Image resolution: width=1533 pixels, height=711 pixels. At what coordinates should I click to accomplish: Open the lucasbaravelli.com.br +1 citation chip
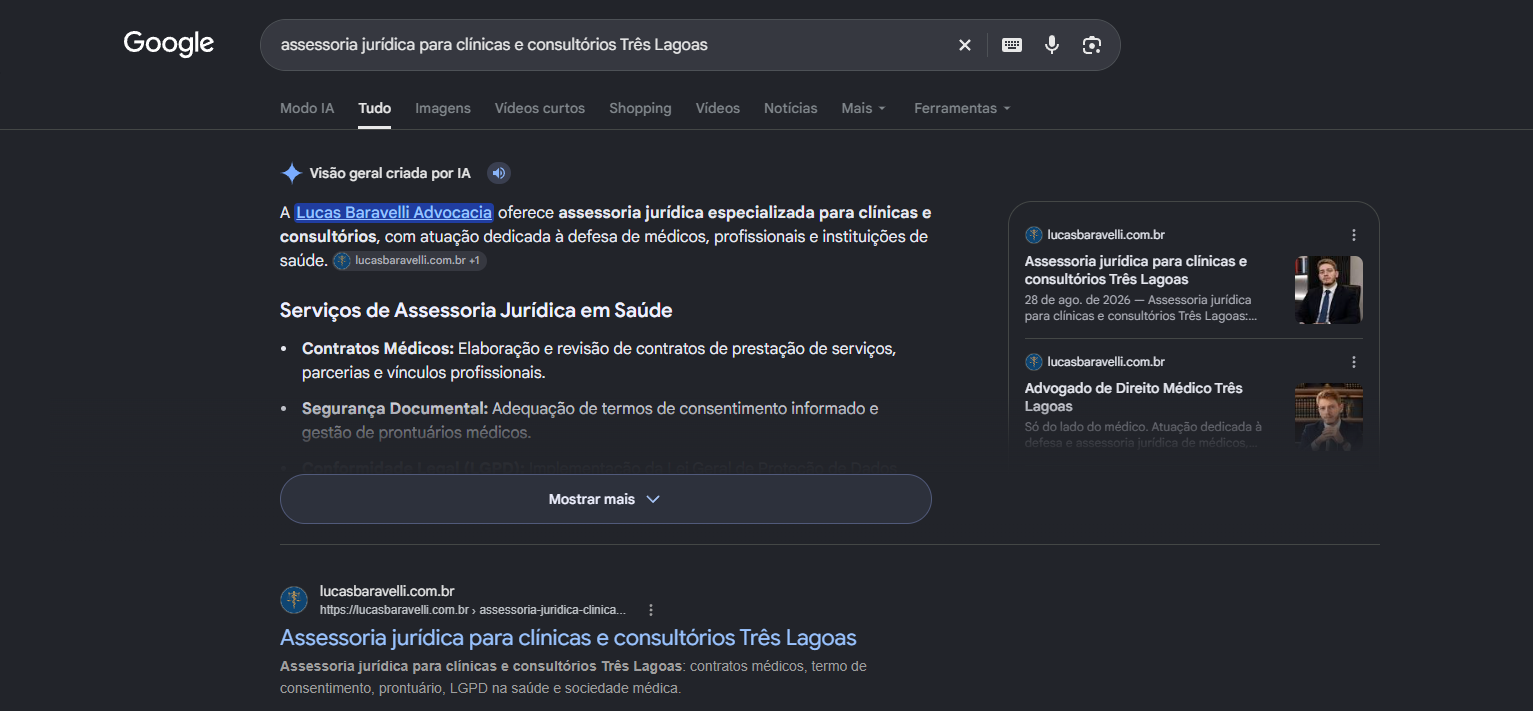[409, 261]
